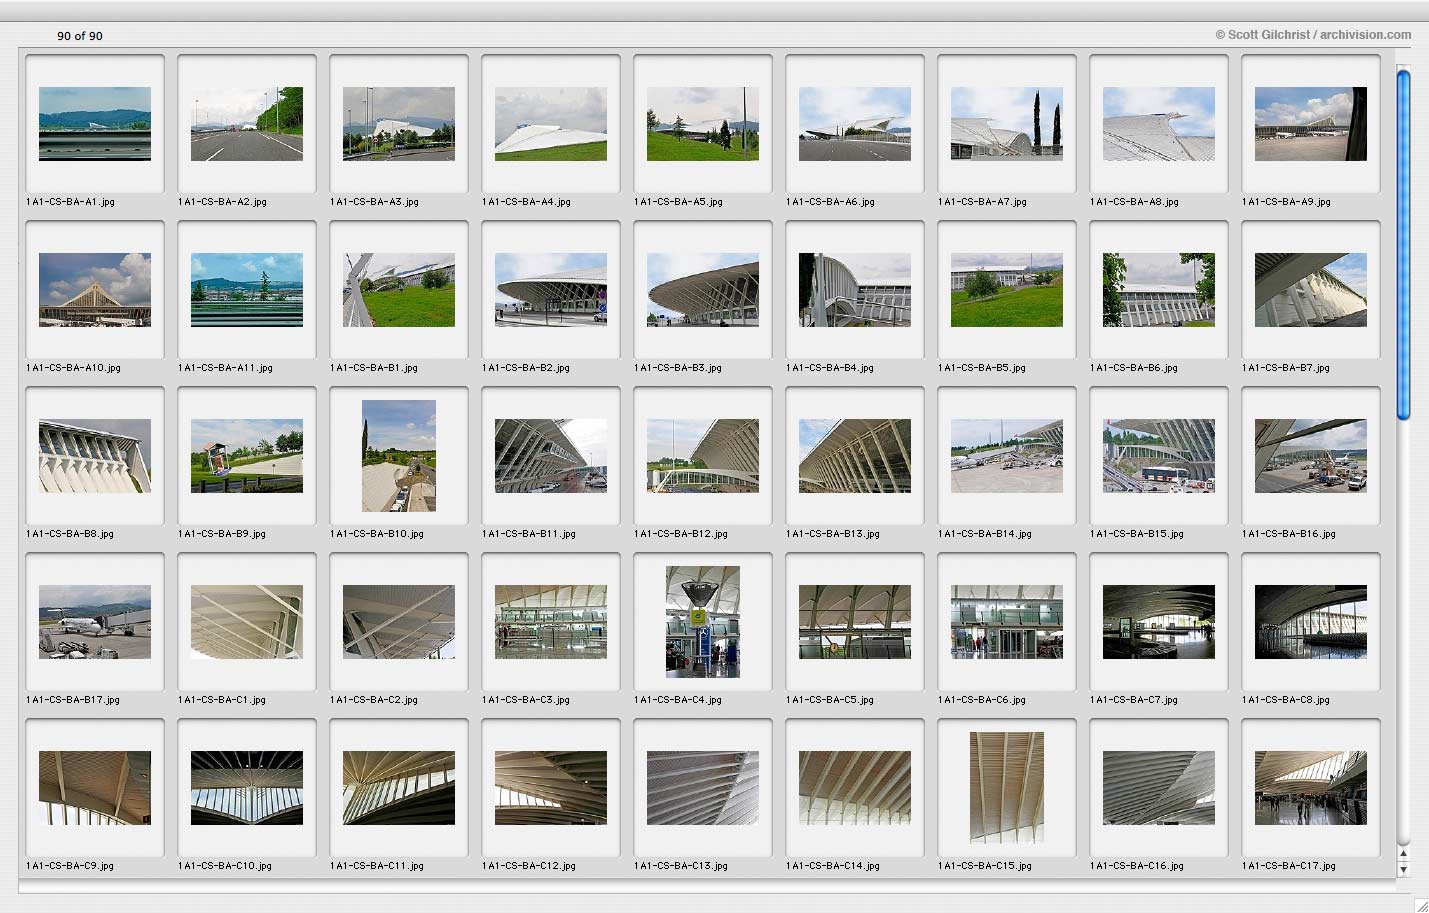This screenshot has width=1429, height=913.
Task: Pick the 1A1-CS-BA-C11.jpg slide
Action: click(399, 788)
